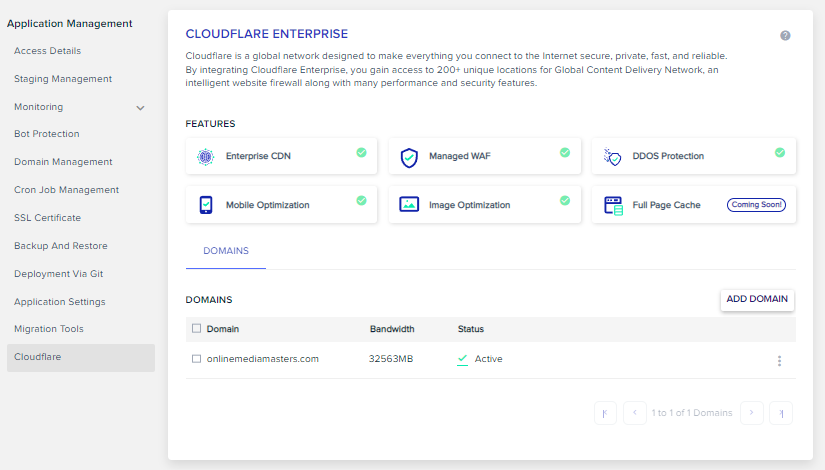Click the Coming Soon badge

pyautogui.click(x=756, y=205)
